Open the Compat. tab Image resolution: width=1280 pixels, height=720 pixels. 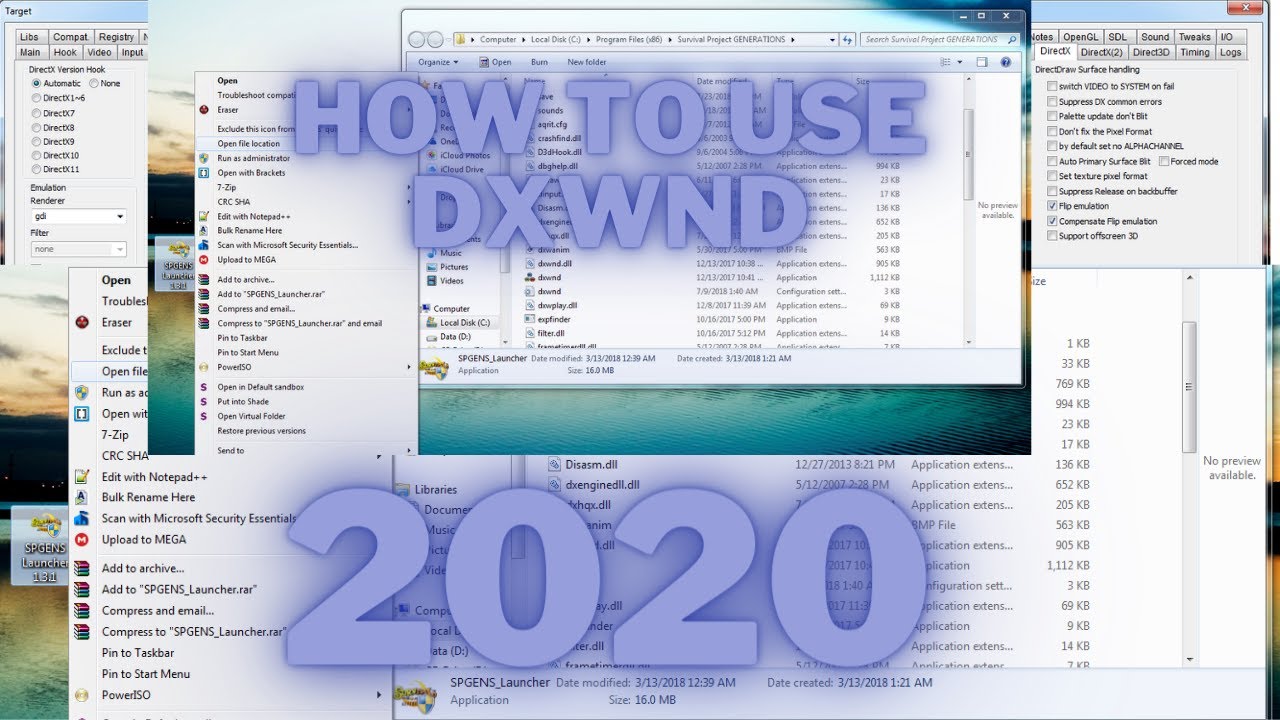71,37
